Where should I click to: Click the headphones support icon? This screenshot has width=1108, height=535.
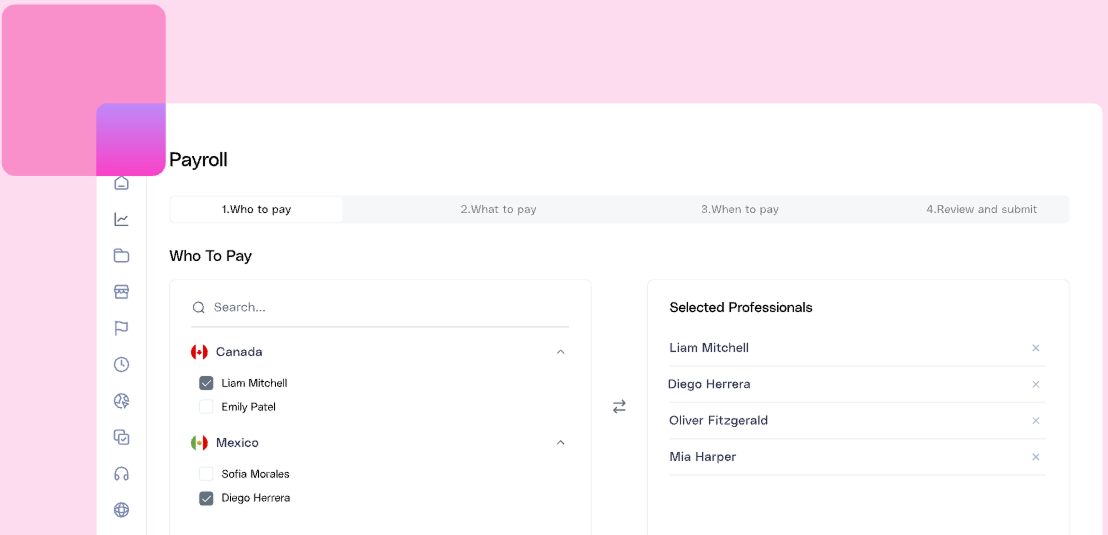tap(121, 473)
